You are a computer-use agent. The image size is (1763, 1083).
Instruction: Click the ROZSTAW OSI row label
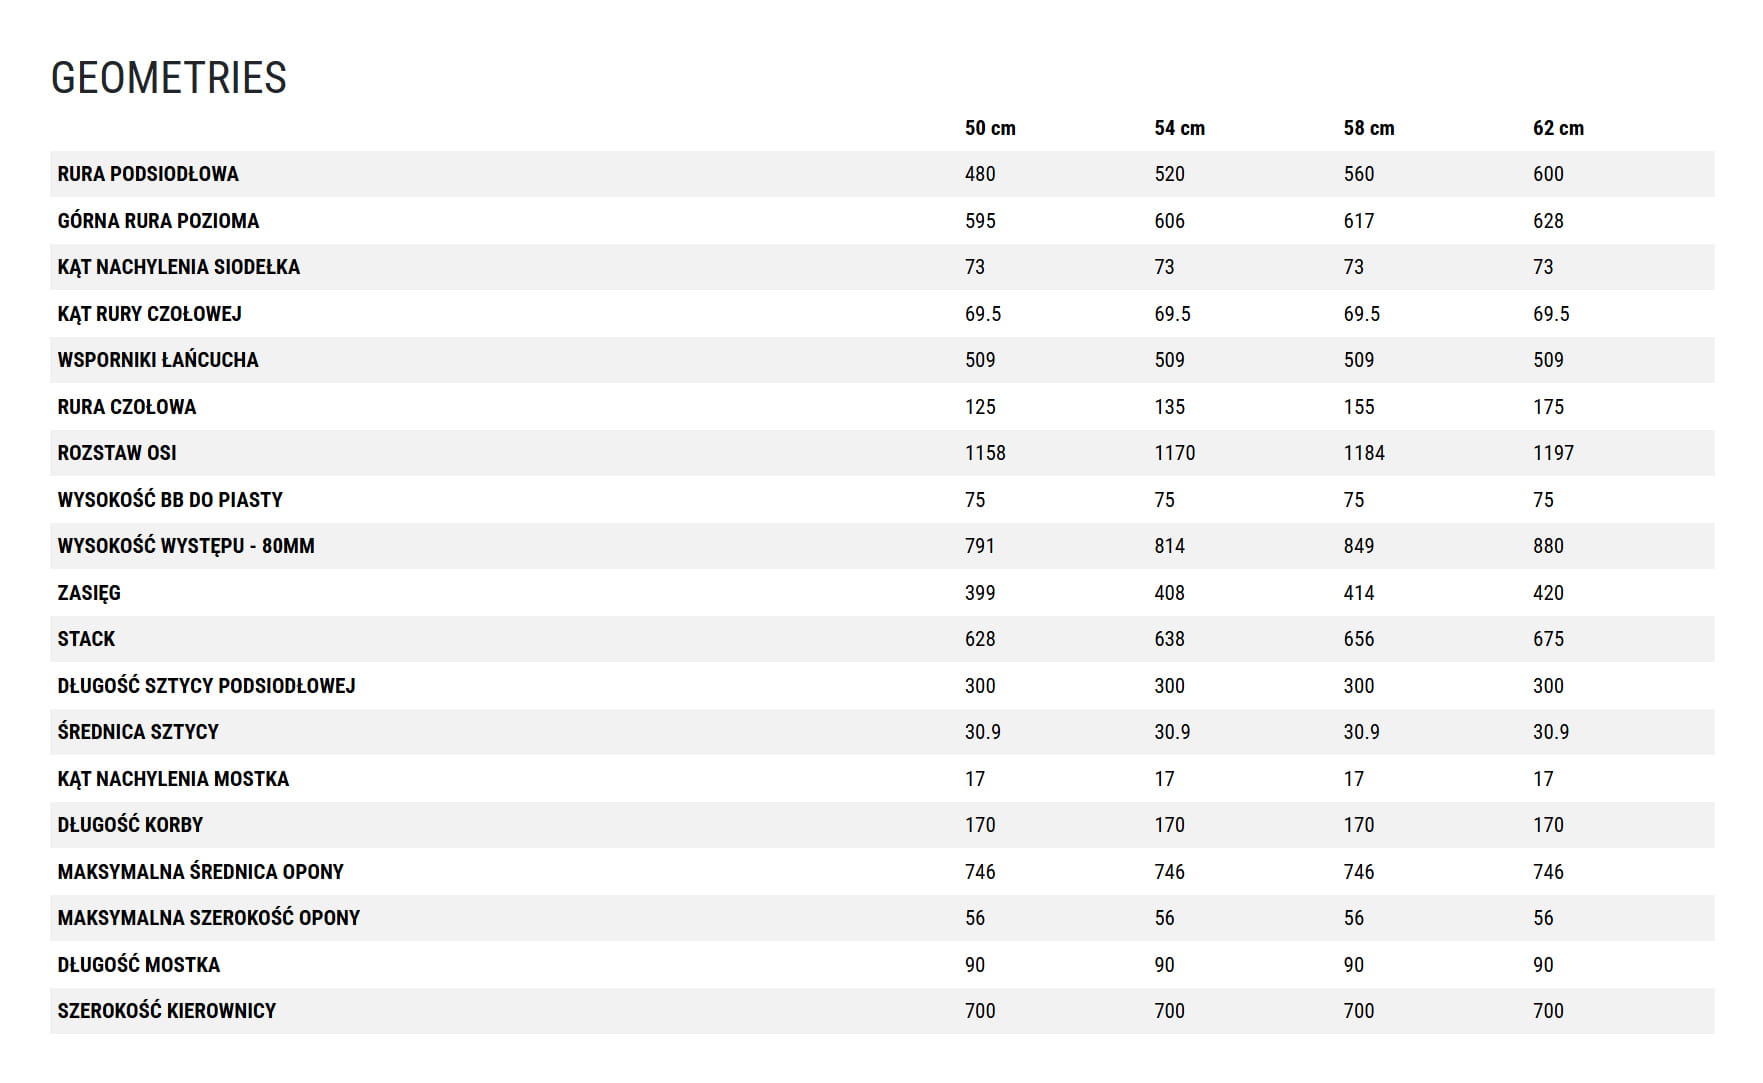coord(117,453)
